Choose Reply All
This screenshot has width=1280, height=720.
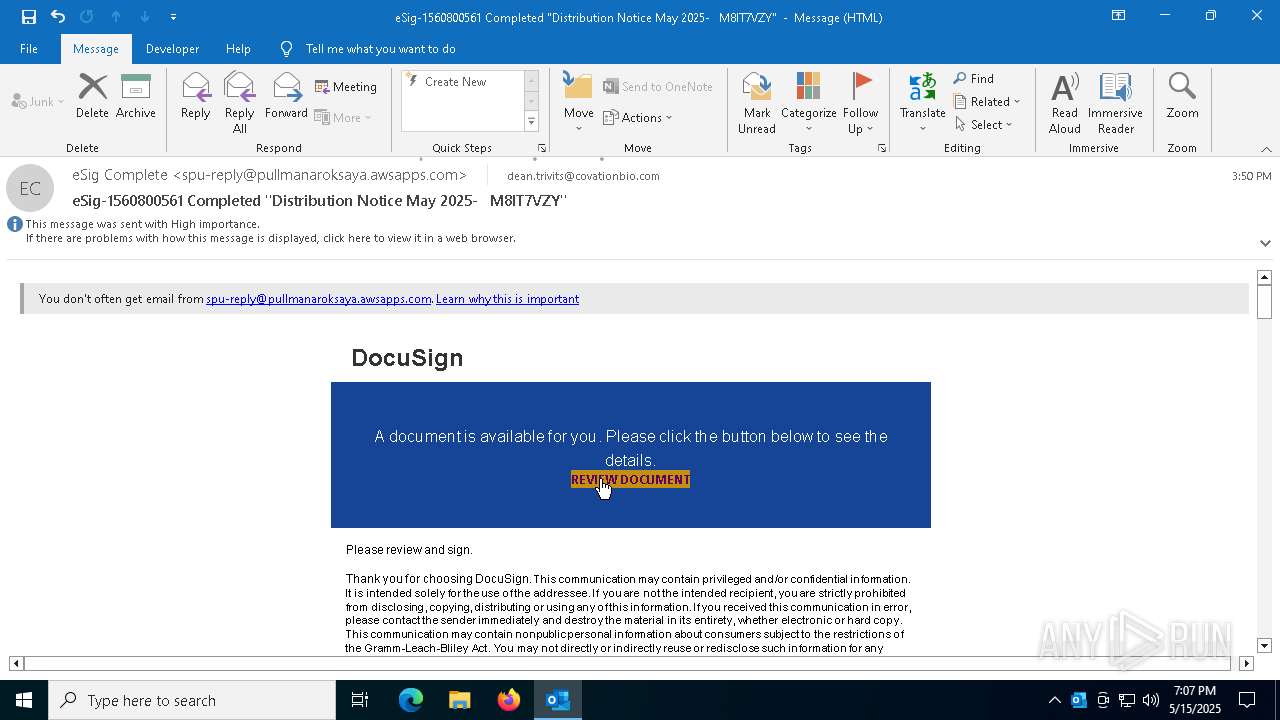point(239,103)
